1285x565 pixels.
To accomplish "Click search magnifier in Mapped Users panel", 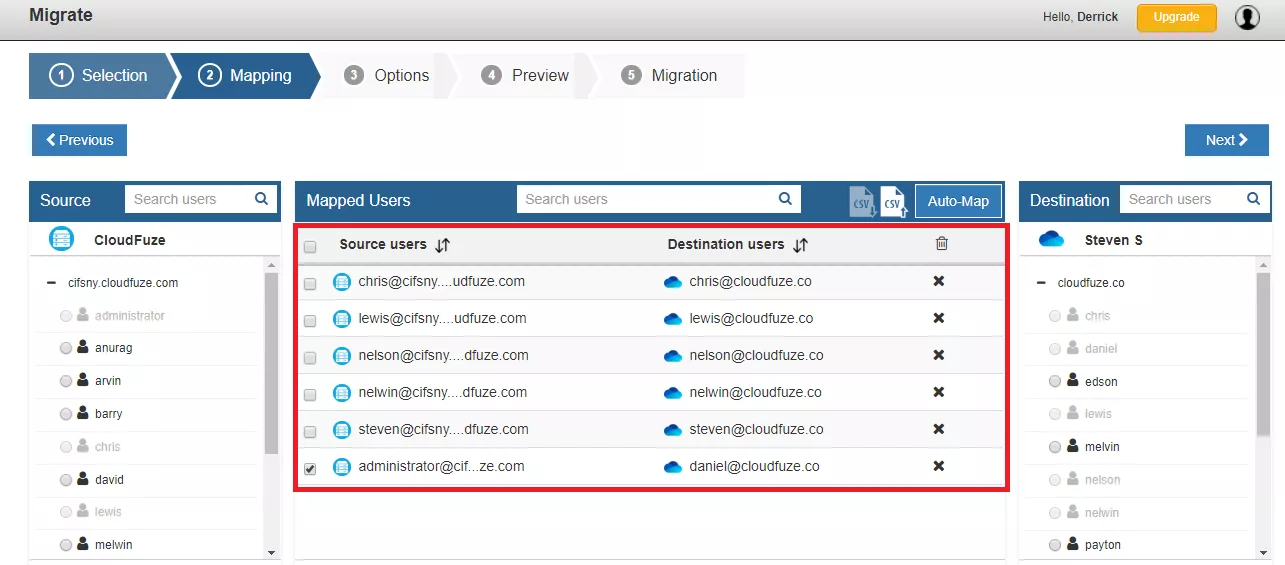I will click(785, 199).
